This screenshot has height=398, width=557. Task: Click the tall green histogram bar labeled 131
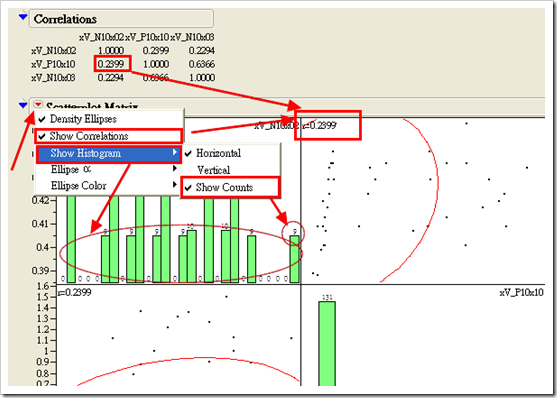[x=327, y=343]
